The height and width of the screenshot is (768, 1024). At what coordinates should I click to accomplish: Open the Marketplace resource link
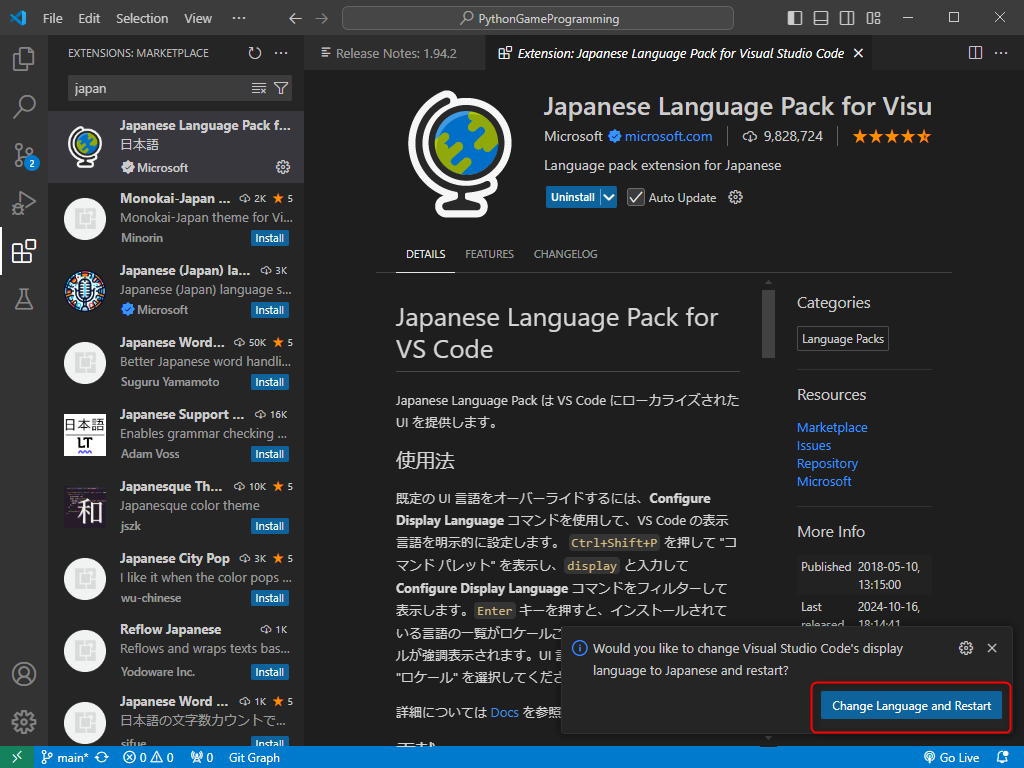(x=832, y=427)
